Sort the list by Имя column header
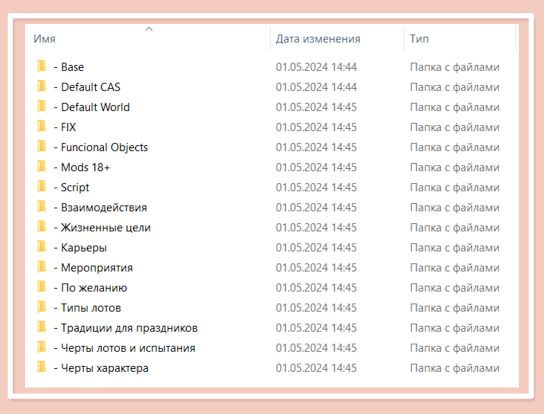Screen dimensions: 544x414 coord(44,39)
